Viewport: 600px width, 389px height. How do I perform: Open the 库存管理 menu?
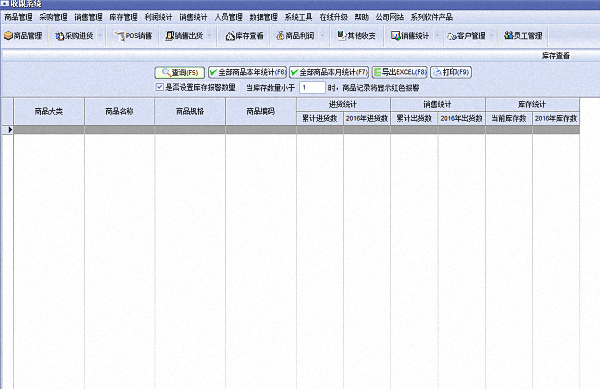(x=123, y=17)
